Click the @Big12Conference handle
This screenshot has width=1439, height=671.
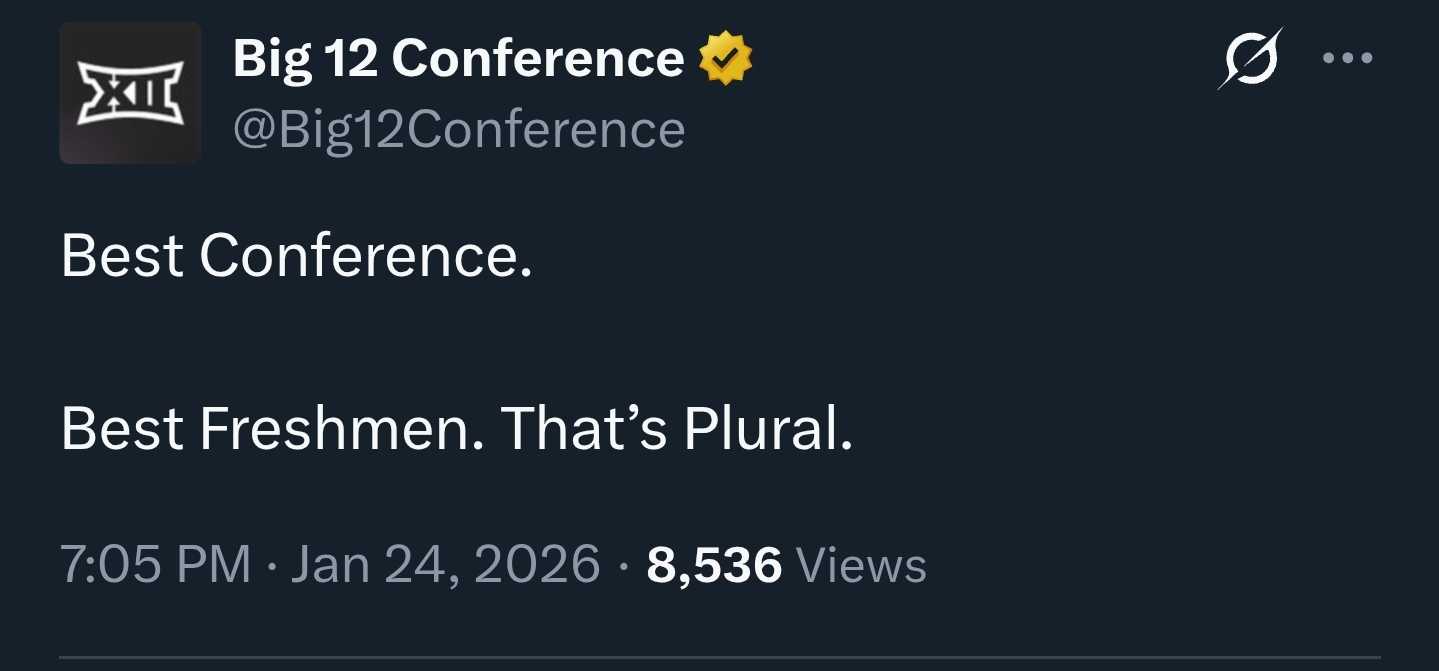click(458, 129)
